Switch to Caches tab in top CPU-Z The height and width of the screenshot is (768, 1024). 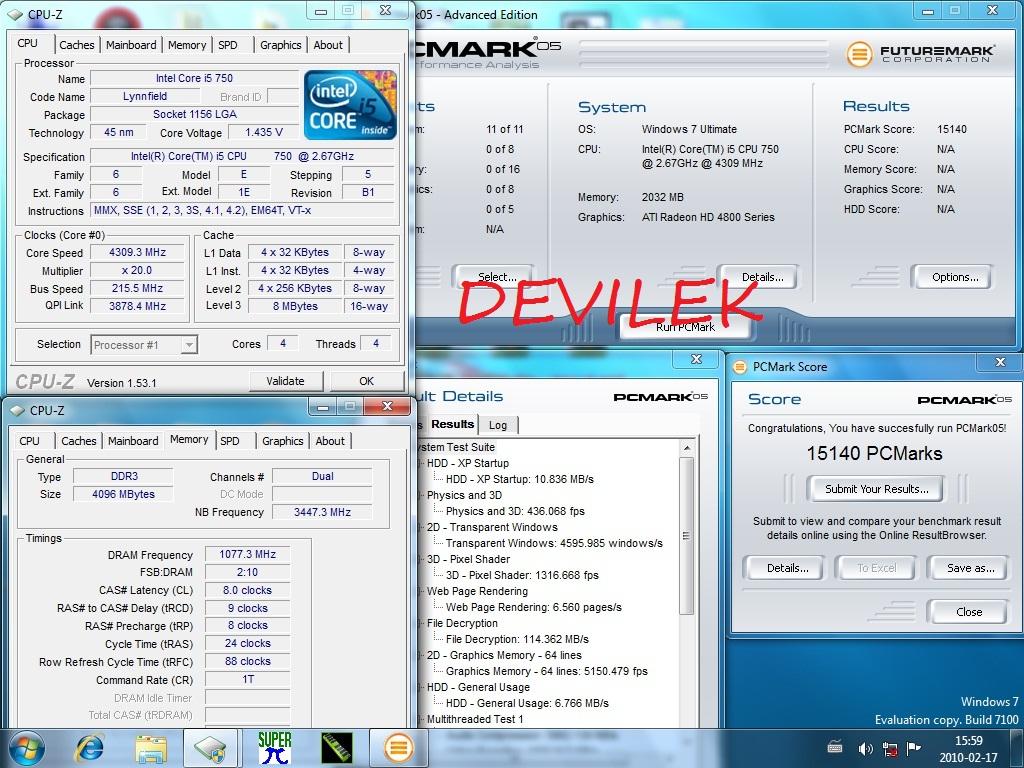click(x=76, y=45)
